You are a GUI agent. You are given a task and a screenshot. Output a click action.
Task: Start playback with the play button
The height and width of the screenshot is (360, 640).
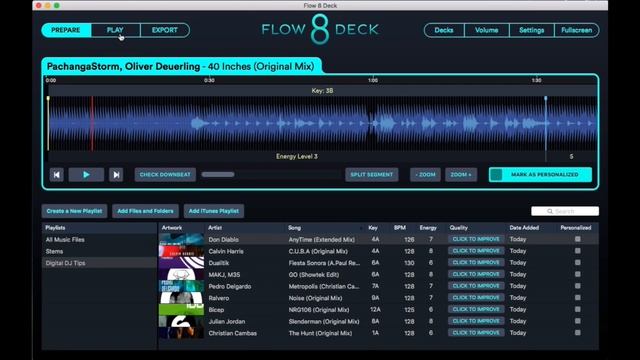pos(86,175)
